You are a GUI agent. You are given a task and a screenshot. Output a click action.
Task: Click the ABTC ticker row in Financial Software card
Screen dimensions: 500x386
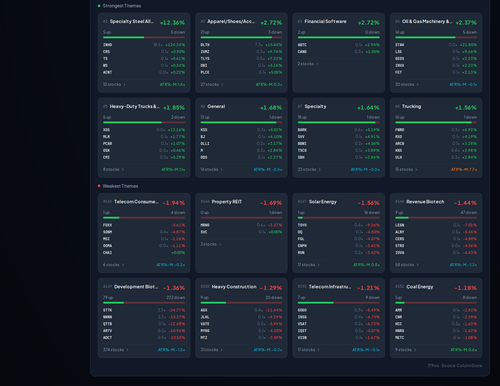click(x=339, y=45)
